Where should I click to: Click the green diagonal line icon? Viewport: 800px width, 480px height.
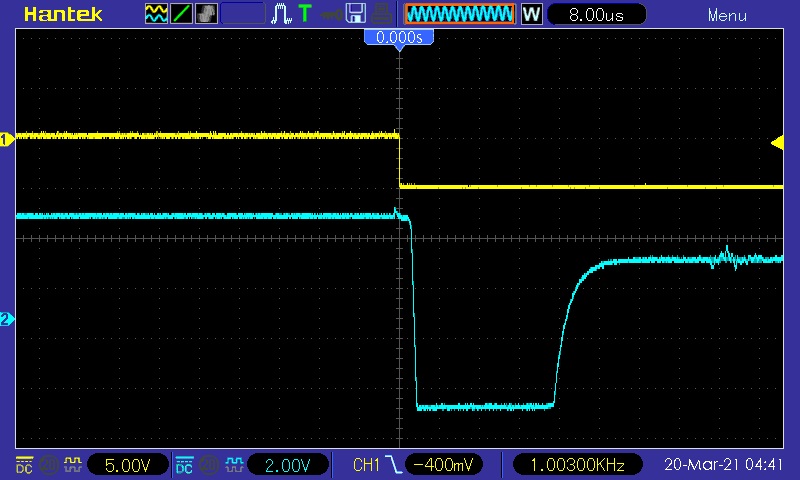coord(182,14)
